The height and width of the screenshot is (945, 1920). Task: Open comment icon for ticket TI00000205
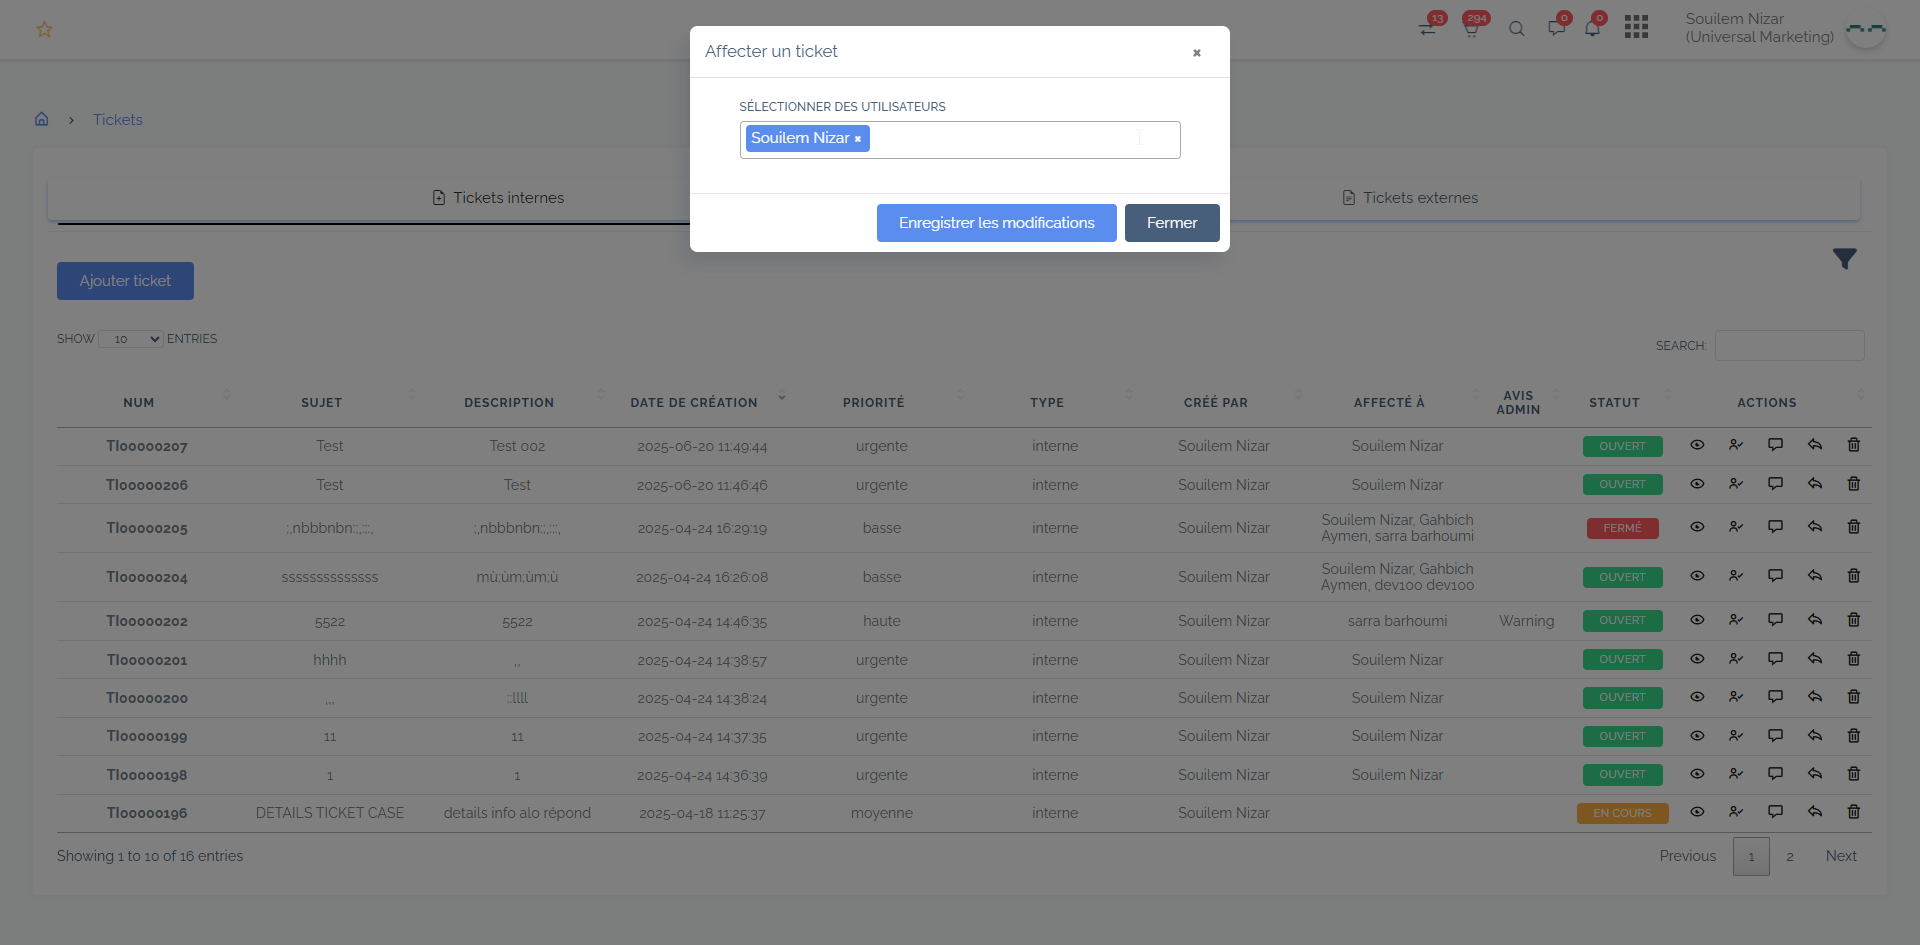[x=1775, y=527]
